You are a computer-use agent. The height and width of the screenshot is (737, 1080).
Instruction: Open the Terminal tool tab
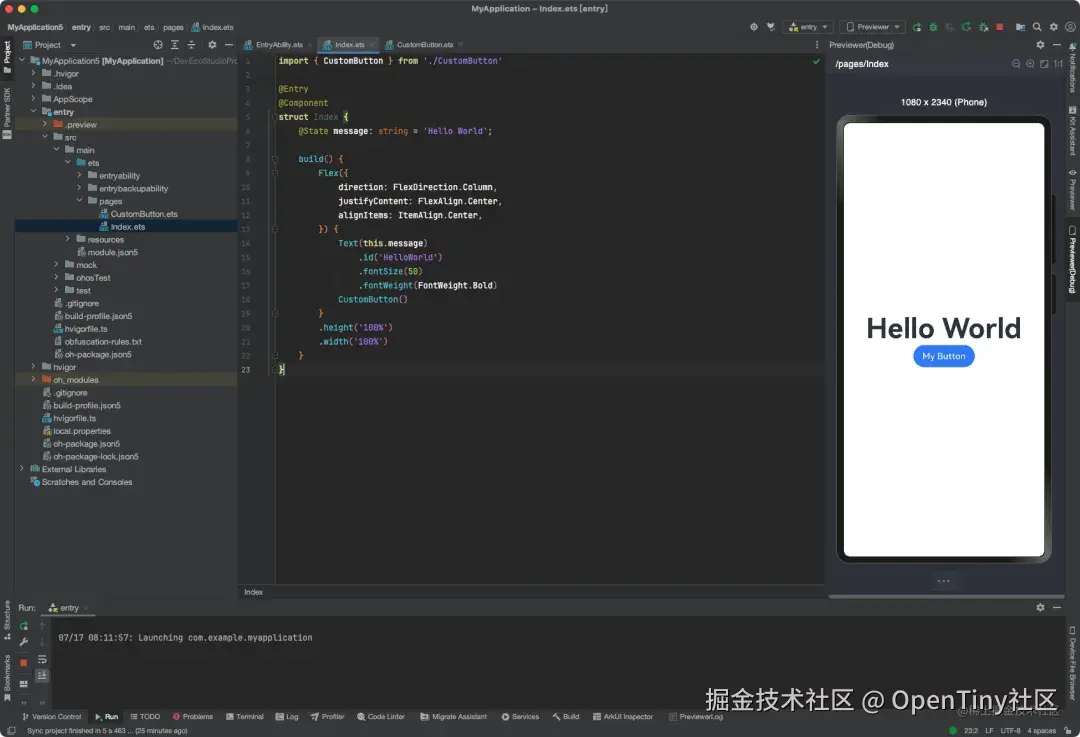pyautogui.click(x=245, y=716)
